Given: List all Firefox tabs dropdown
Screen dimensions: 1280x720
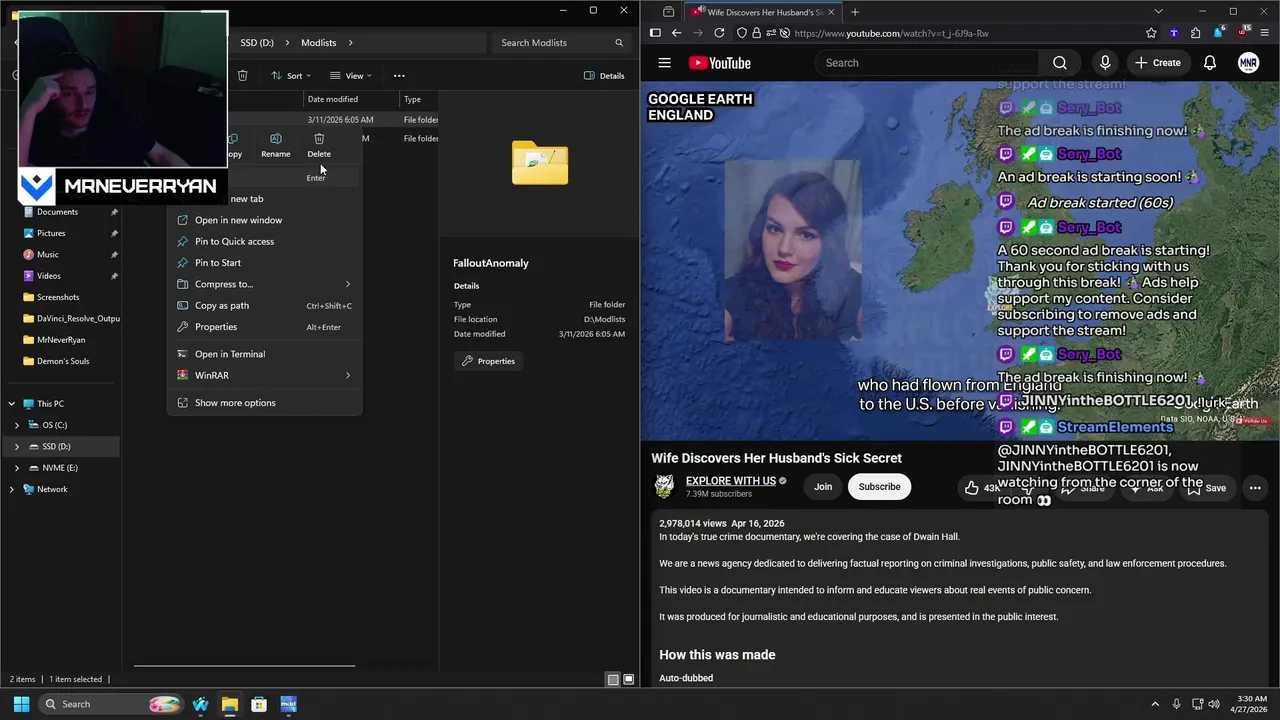Looking at the screenshot, I should click(x=1158, y=12).
